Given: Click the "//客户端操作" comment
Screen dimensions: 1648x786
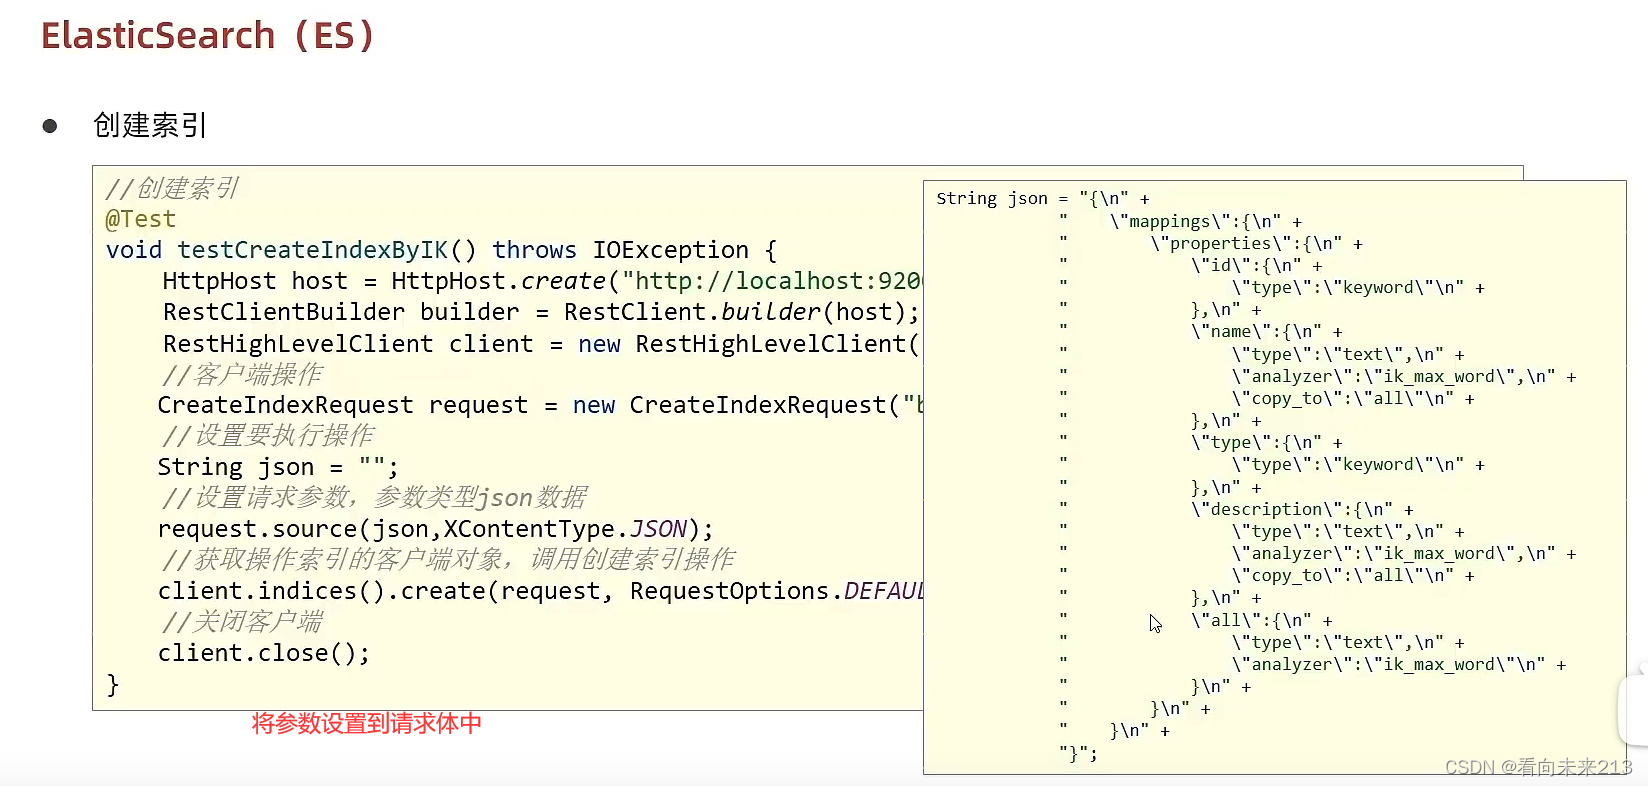Looking at the screenshot, I should [241, 374].
